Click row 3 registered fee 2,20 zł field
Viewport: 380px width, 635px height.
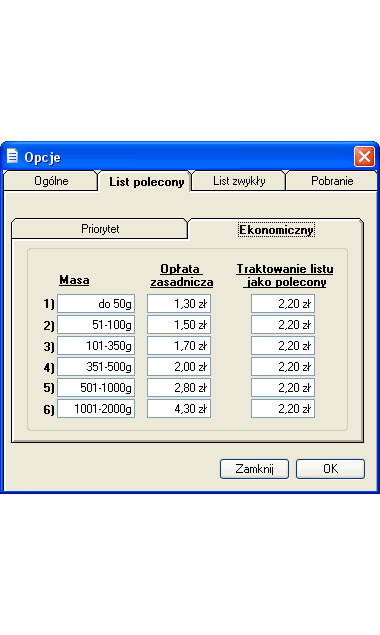283,346
